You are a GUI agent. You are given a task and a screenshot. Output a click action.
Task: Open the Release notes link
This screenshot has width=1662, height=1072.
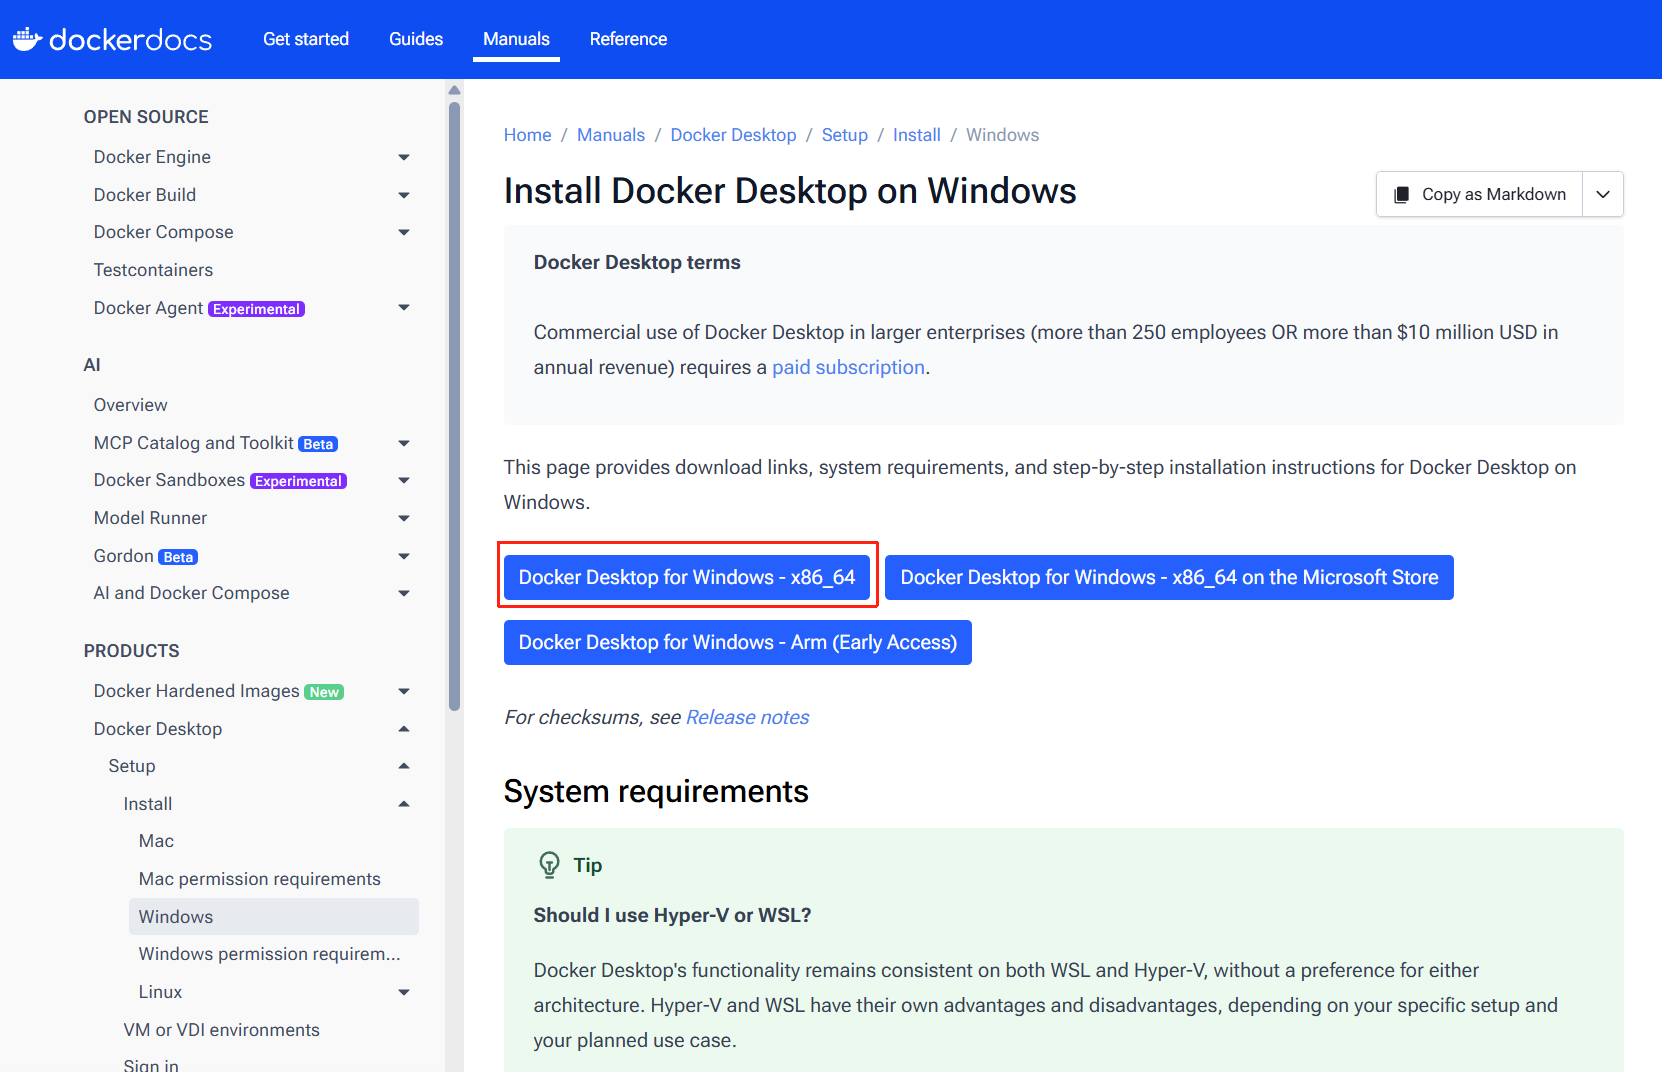pos(747,717)
